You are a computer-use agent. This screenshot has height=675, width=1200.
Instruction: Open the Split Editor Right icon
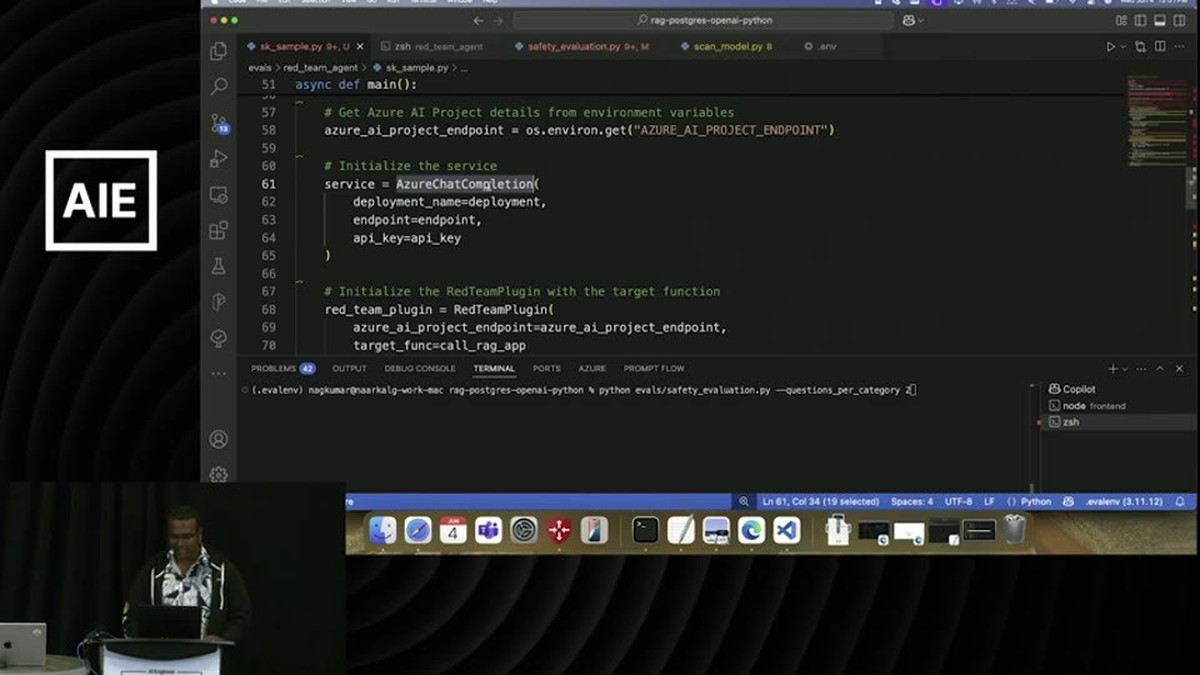pyautogui.click(x=1160, y=46)
